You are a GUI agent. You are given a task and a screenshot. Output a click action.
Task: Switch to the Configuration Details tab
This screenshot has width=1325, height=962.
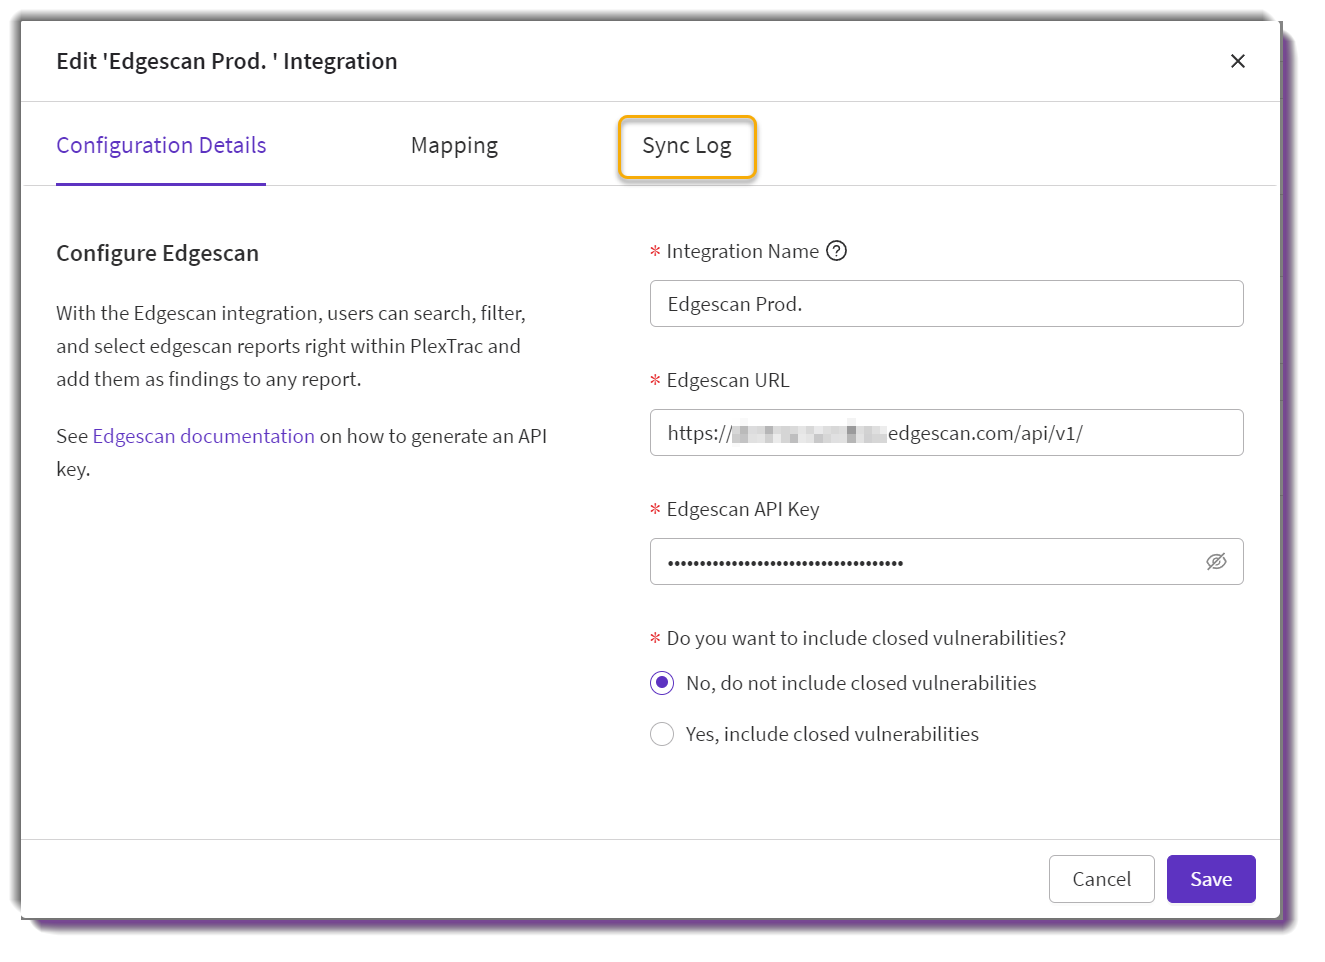pos(161,146)
